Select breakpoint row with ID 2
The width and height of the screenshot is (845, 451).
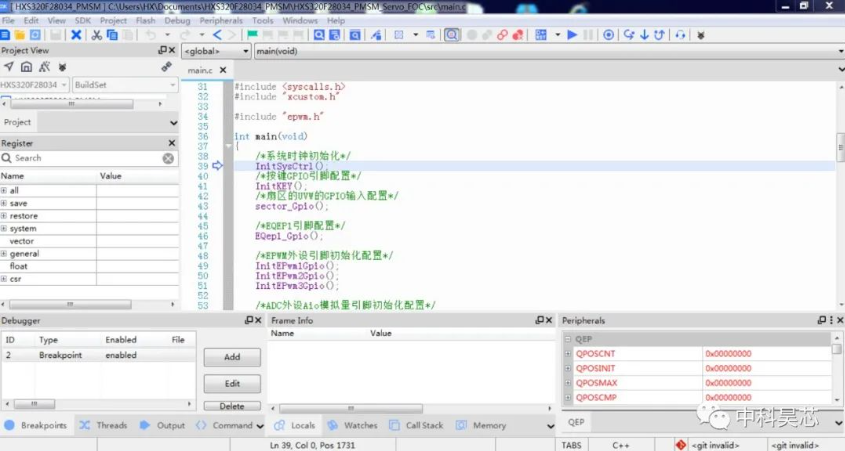(98, 356)
